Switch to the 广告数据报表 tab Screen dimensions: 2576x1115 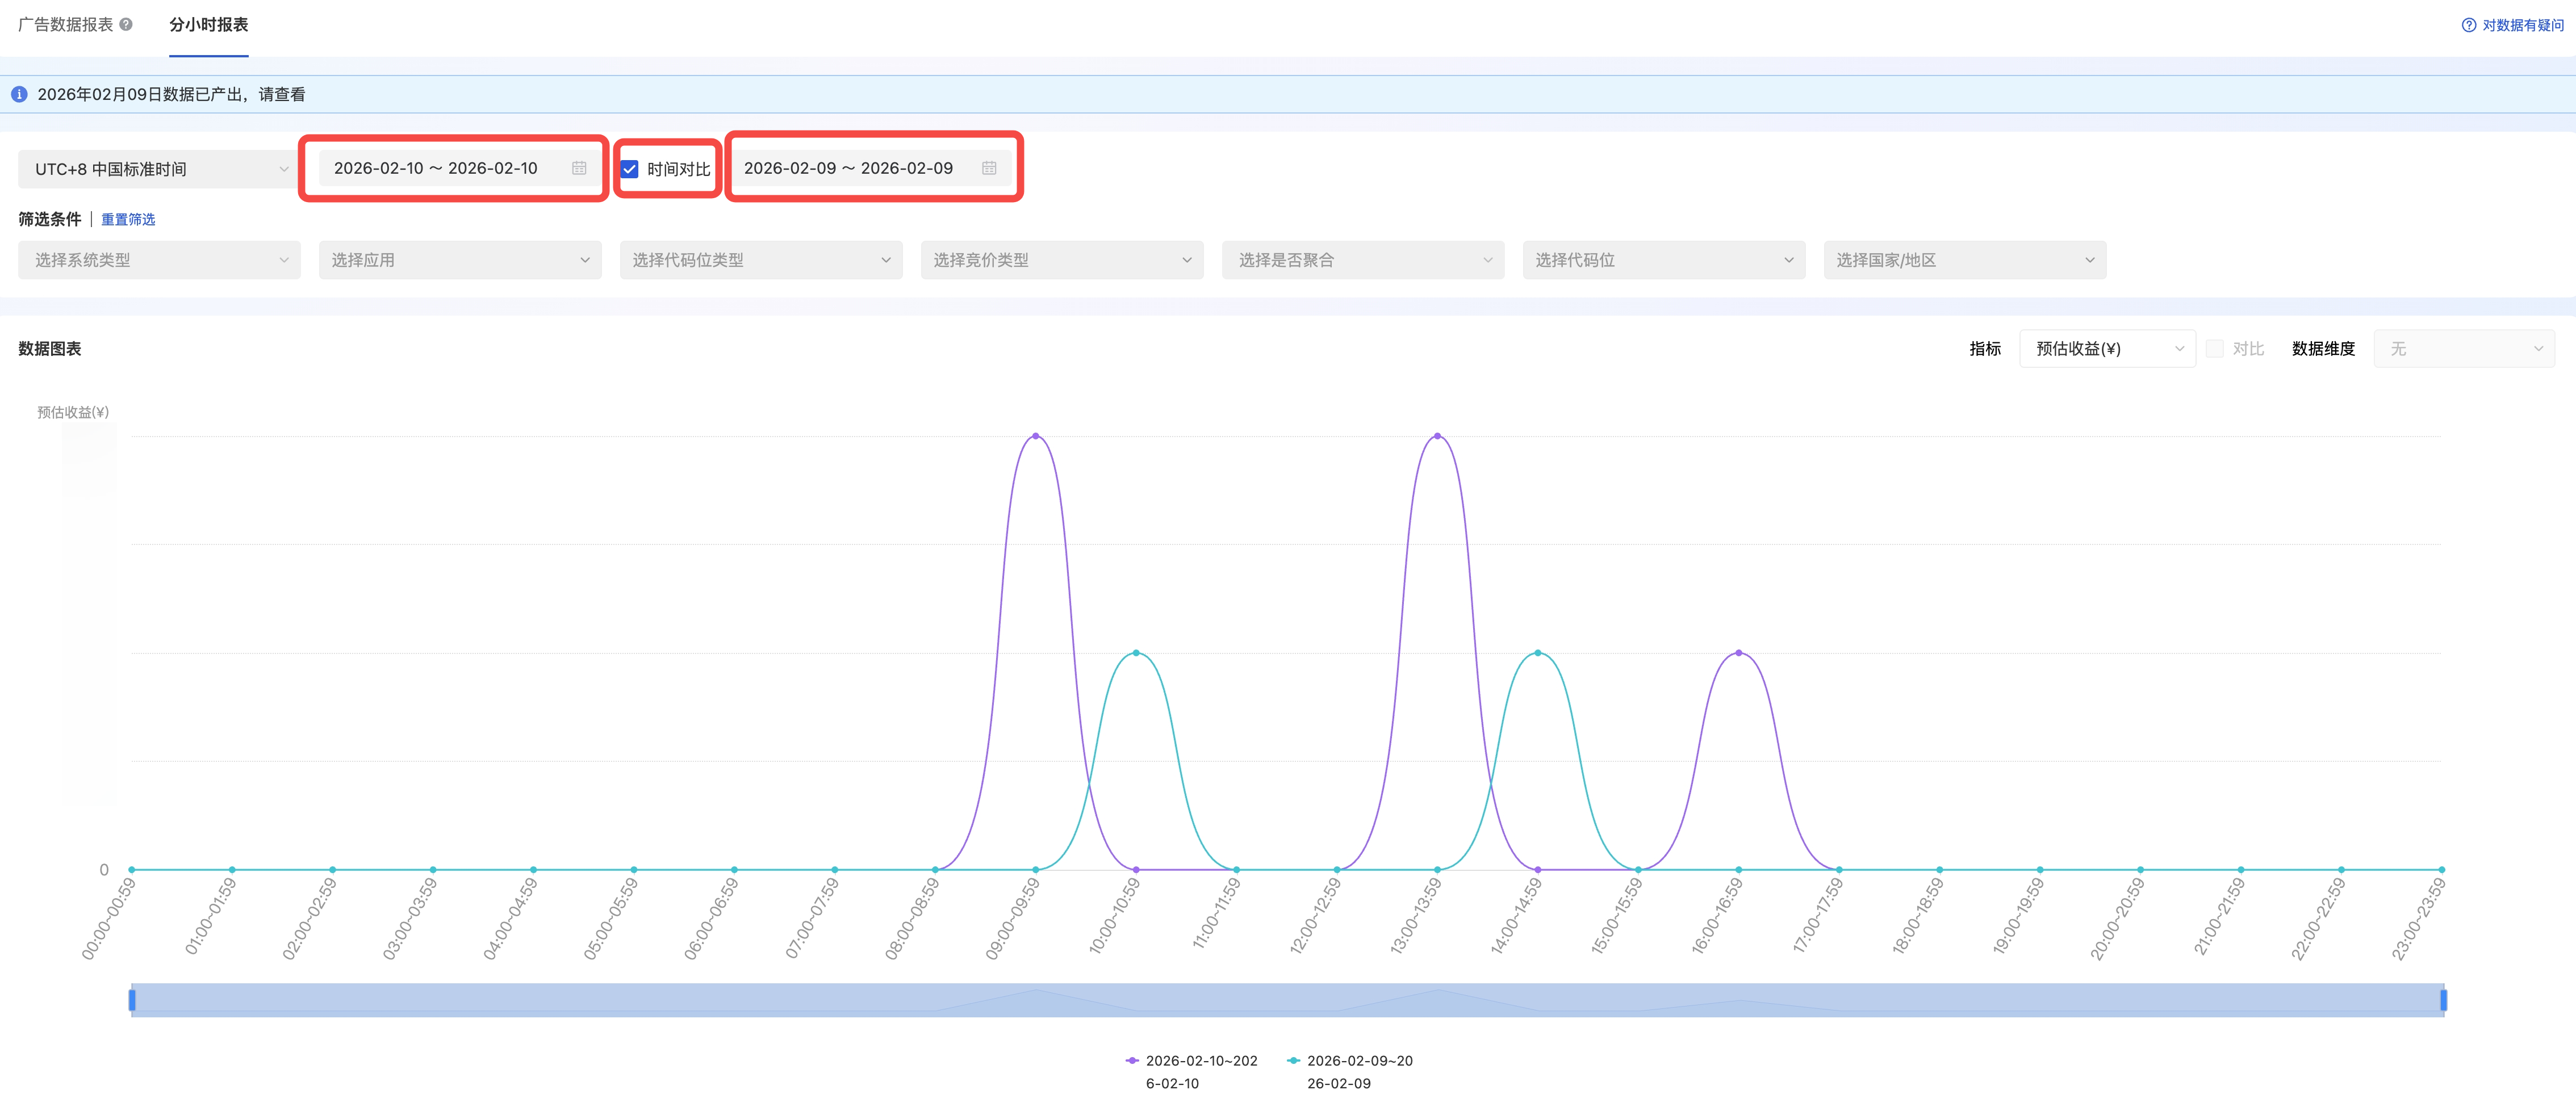click(65, 25)
